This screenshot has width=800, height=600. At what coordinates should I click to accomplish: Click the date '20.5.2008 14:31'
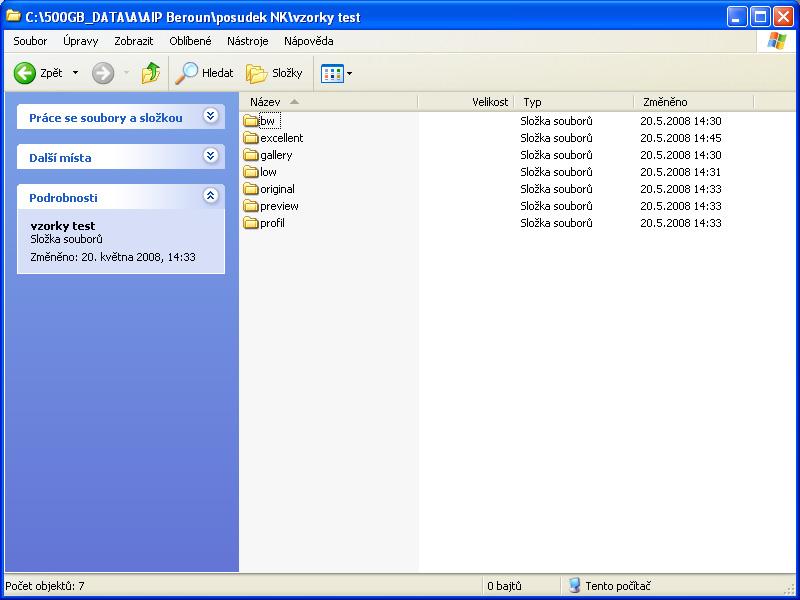680,172
